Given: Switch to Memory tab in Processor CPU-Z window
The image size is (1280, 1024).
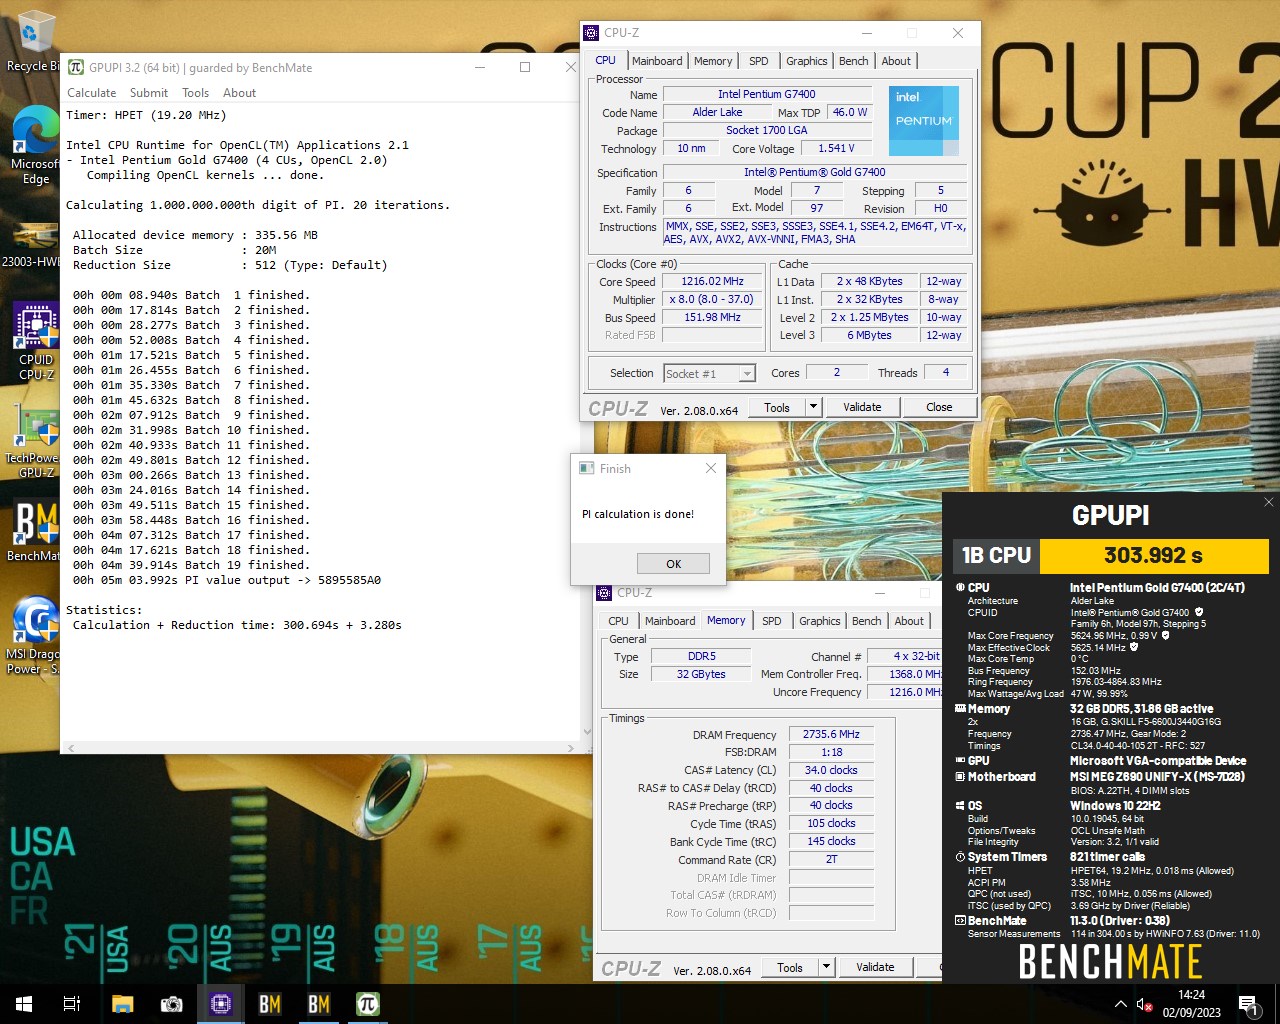Looking at the screenshot, I should click(713, 61).
